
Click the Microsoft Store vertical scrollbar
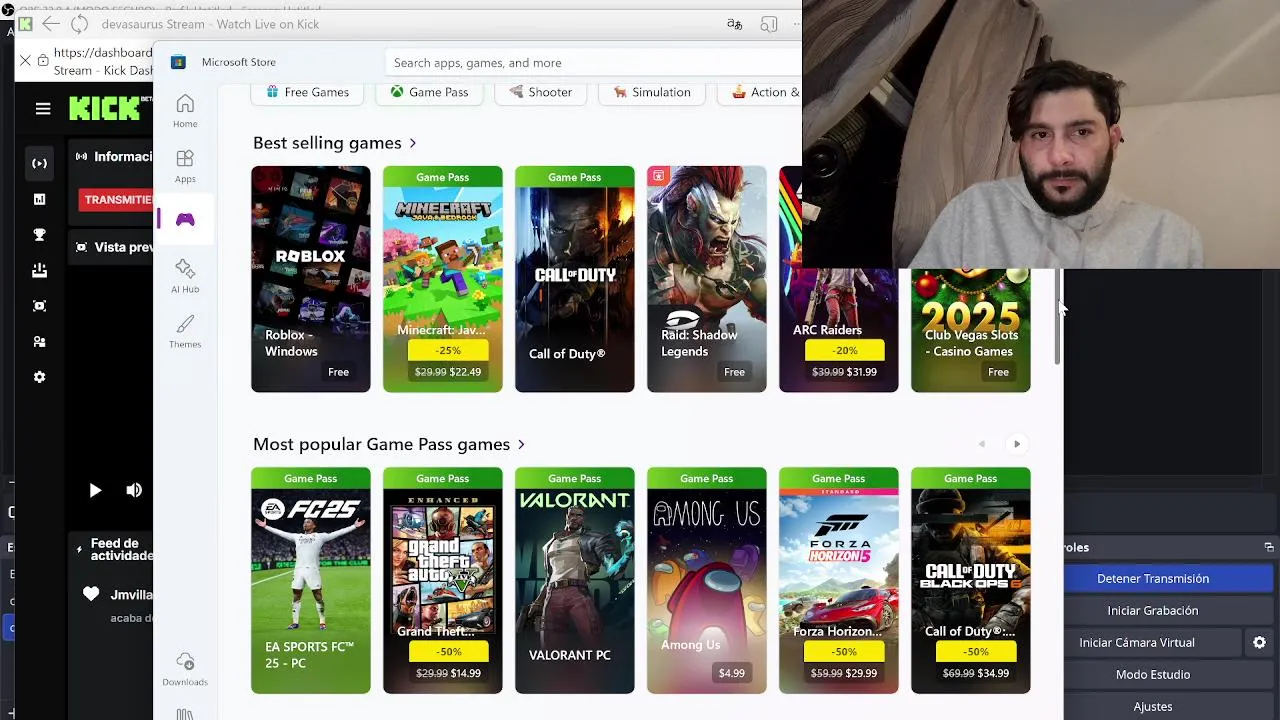(x=1058, y=316)
